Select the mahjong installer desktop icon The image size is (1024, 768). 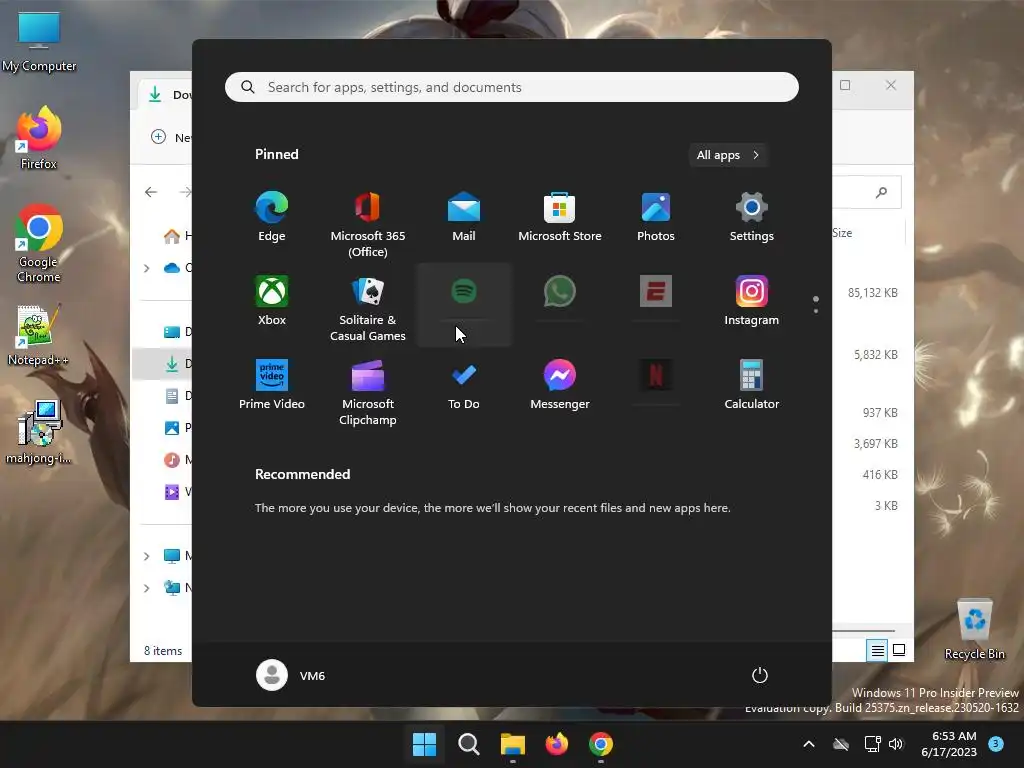point(39,432)
